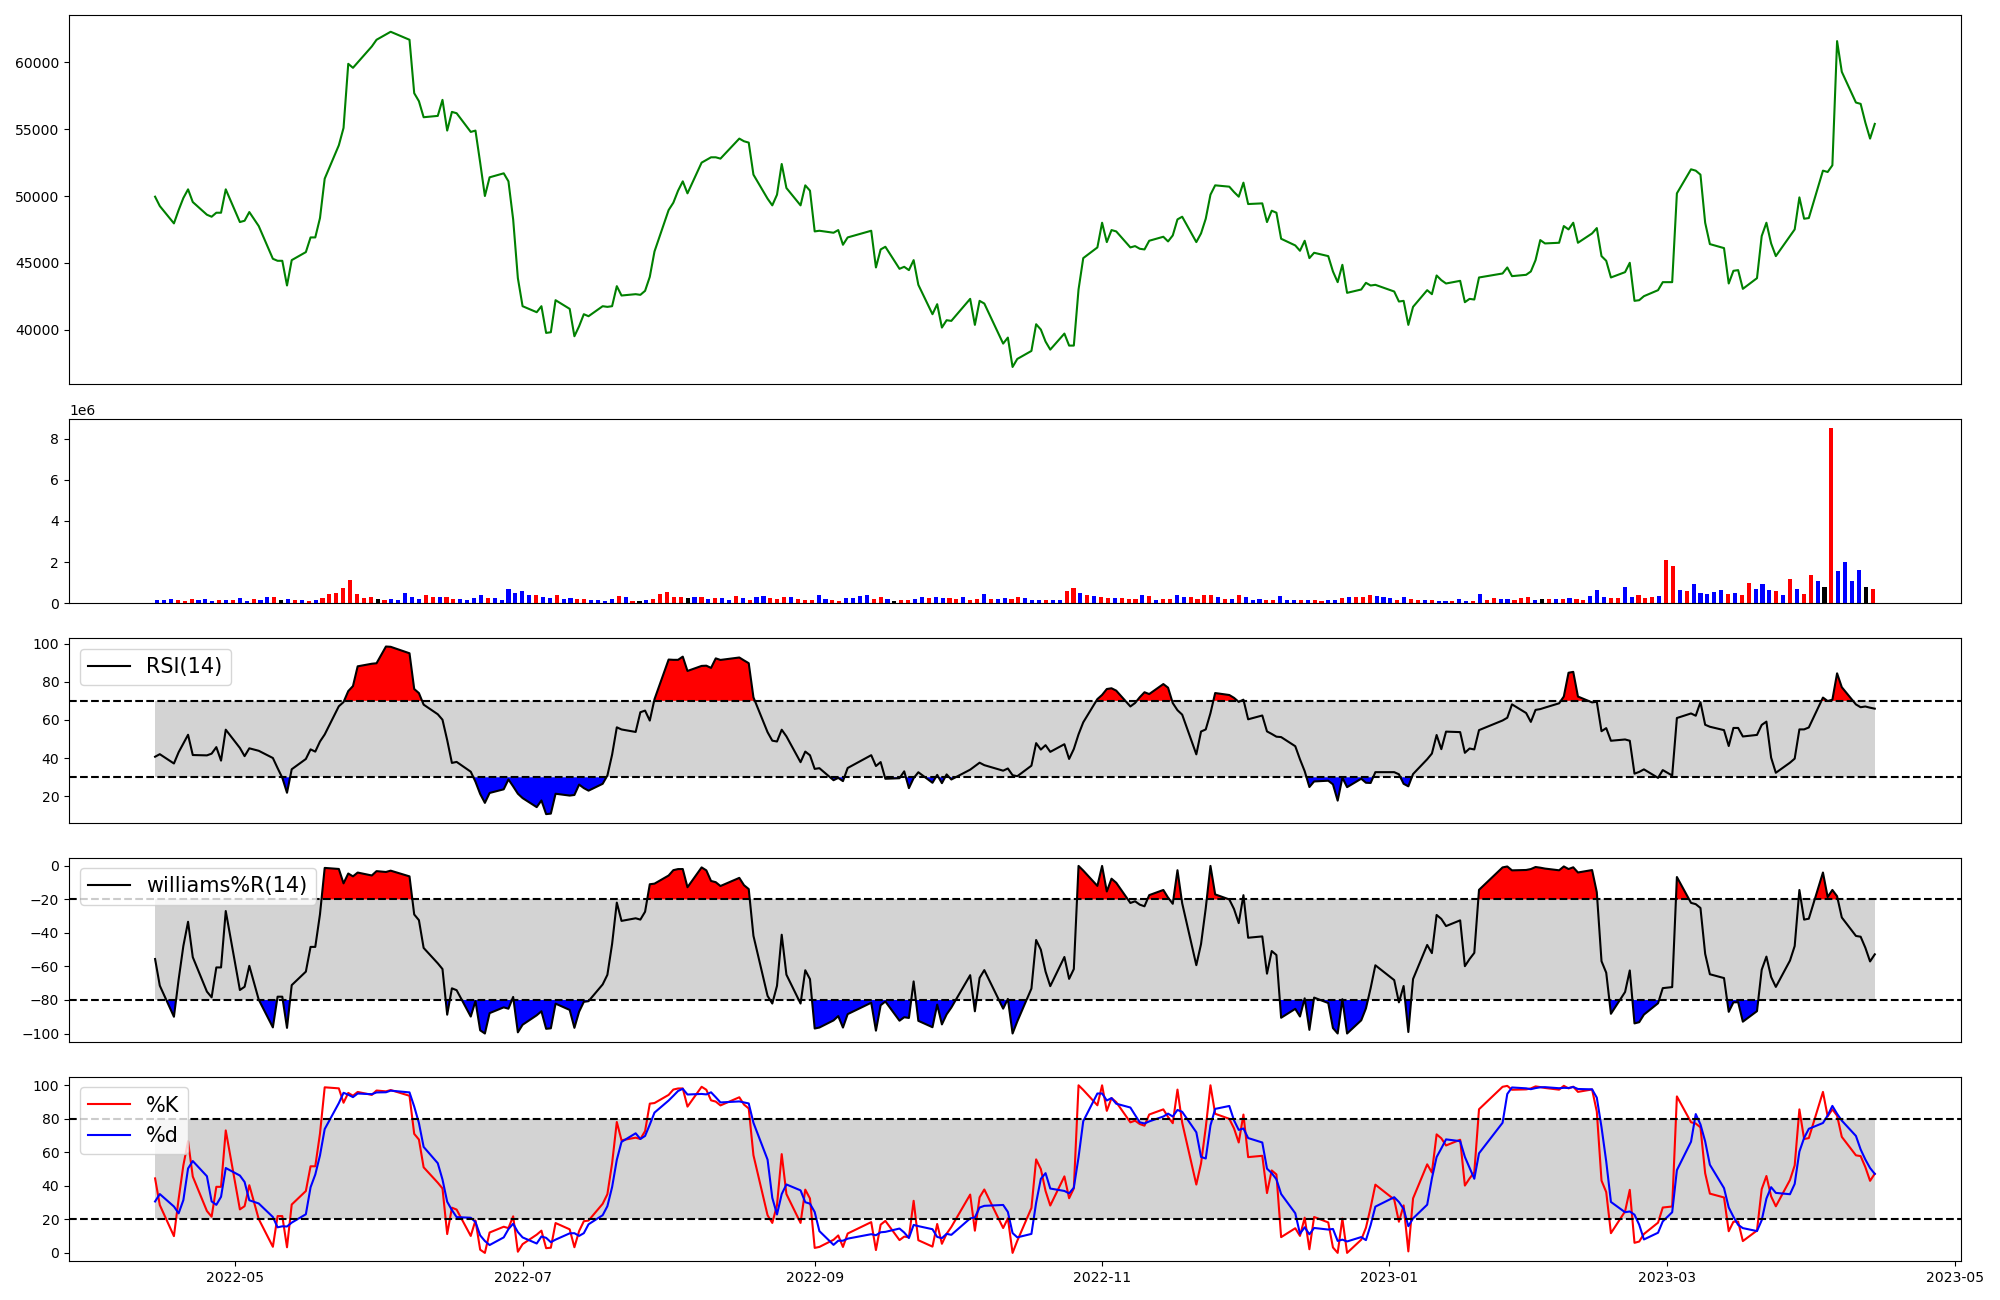Click the %K legend entry
2000x1300 pixels.
[162, 1105]
